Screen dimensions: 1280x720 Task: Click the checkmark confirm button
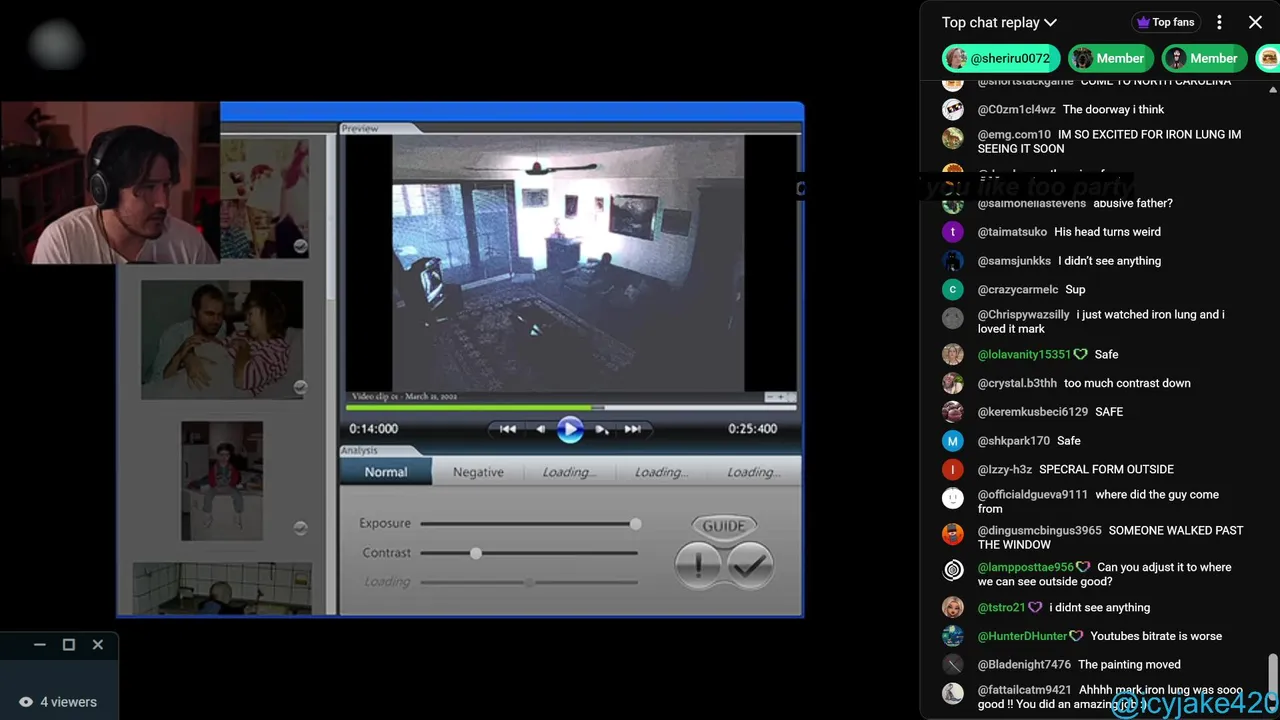pos(749,565)
